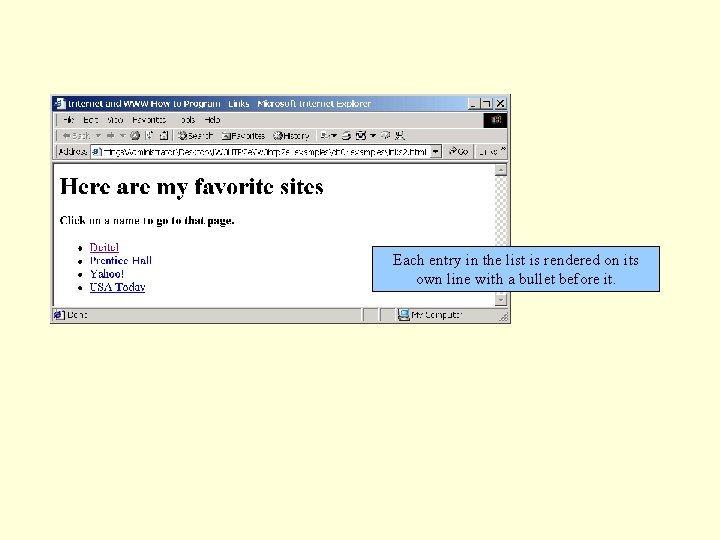Click the Print toolbar icon

[346, 135]
